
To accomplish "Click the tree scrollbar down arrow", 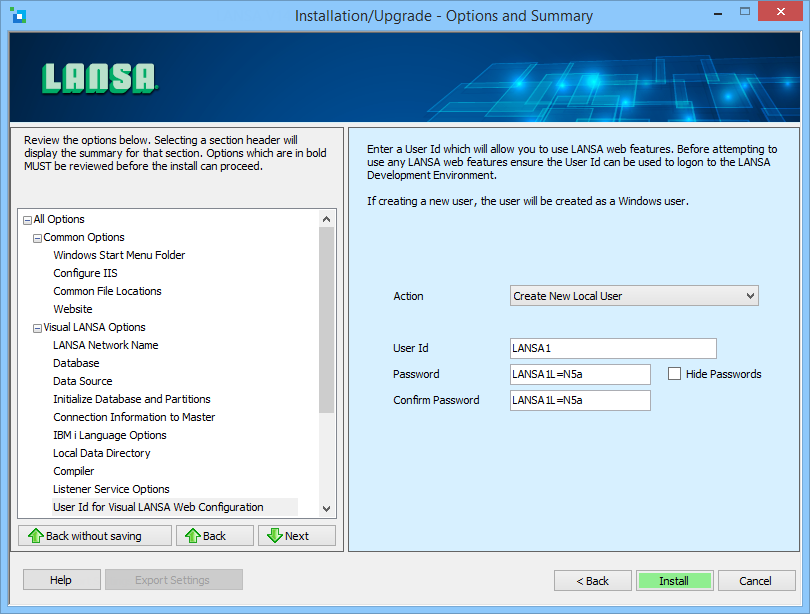I will point(326,509).
